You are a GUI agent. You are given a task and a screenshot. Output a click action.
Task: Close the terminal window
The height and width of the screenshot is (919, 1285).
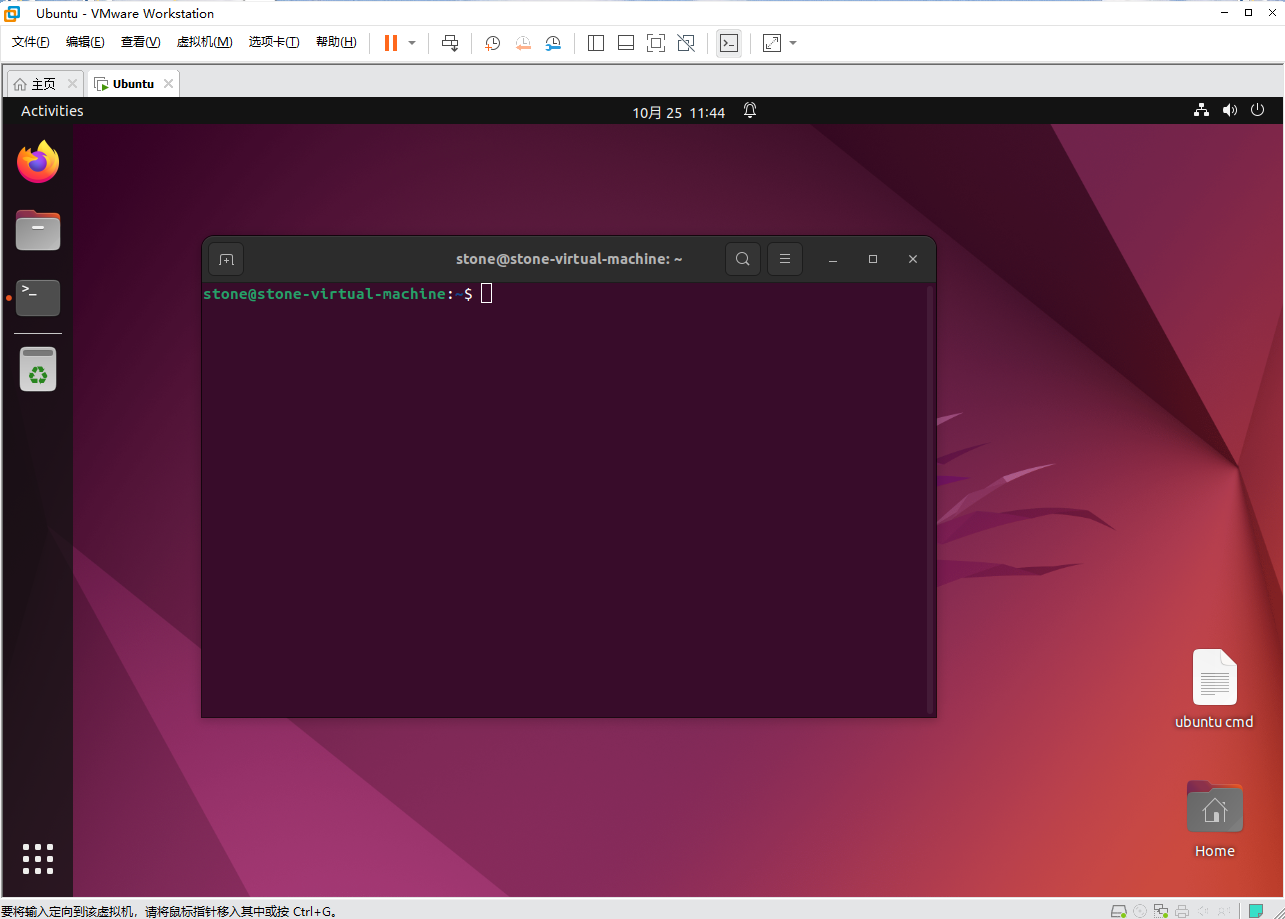(x=913, y=259)
